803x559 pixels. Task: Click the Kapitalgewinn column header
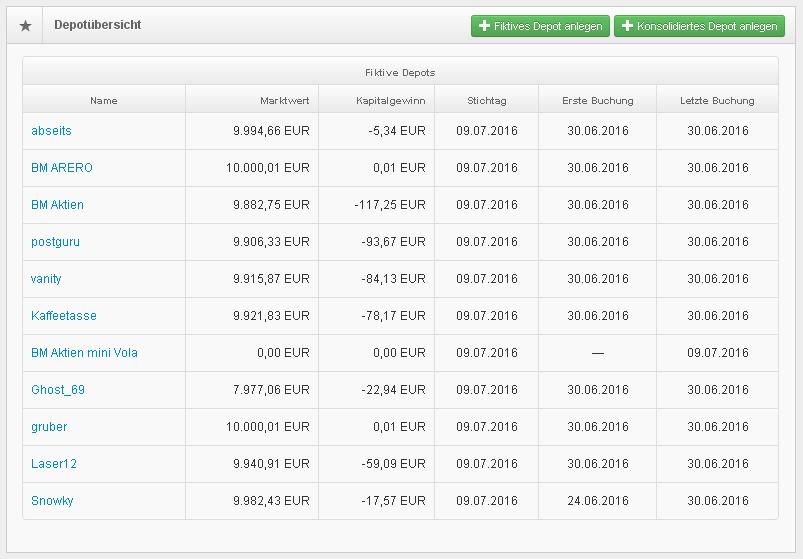pyautogui.click(x=391, y=100)
